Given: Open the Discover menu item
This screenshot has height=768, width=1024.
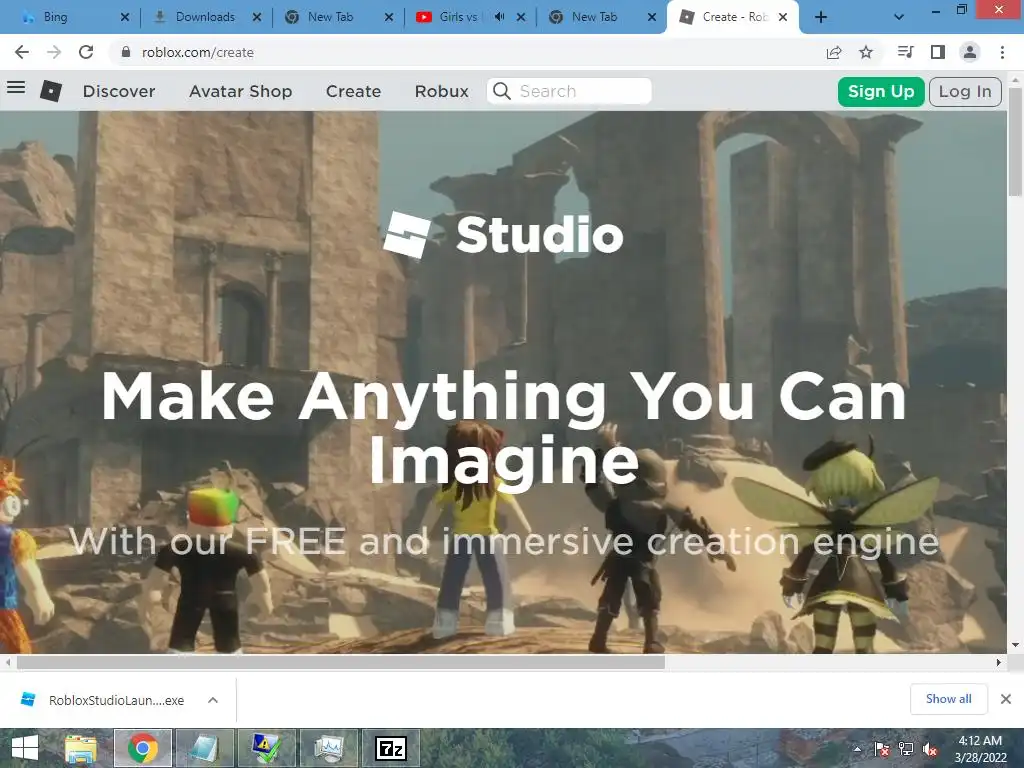Looking at the screenshot, I should [x=119, y=91].
